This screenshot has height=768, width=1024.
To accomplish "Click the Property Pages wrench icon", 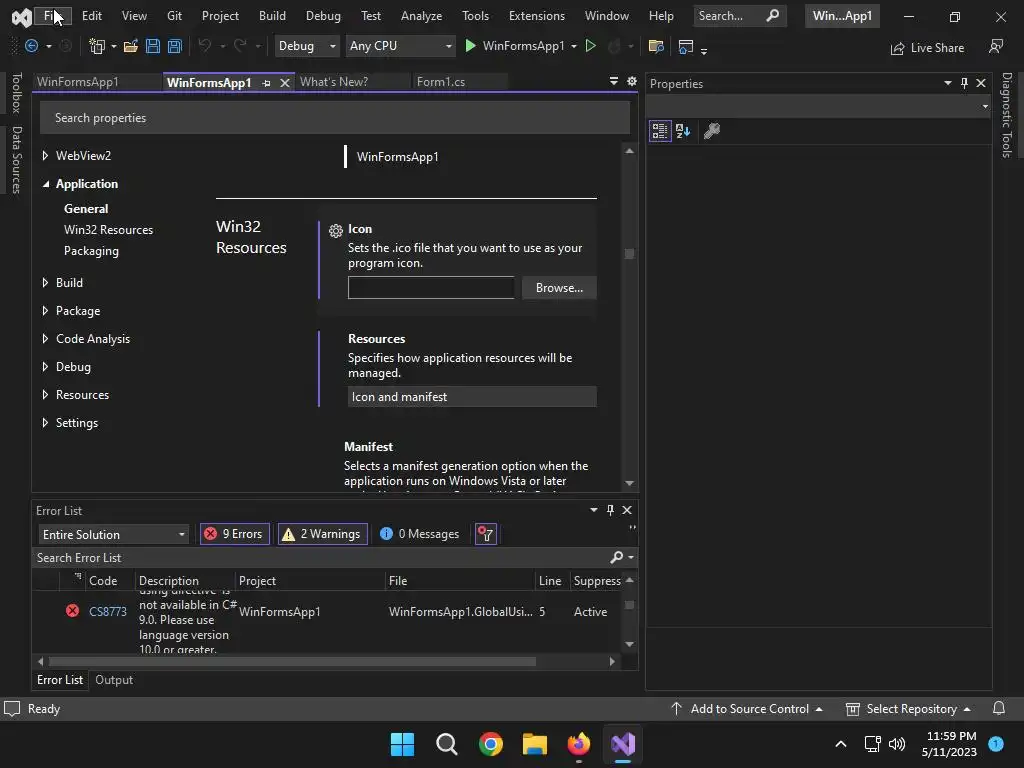I will coord(712,131).
